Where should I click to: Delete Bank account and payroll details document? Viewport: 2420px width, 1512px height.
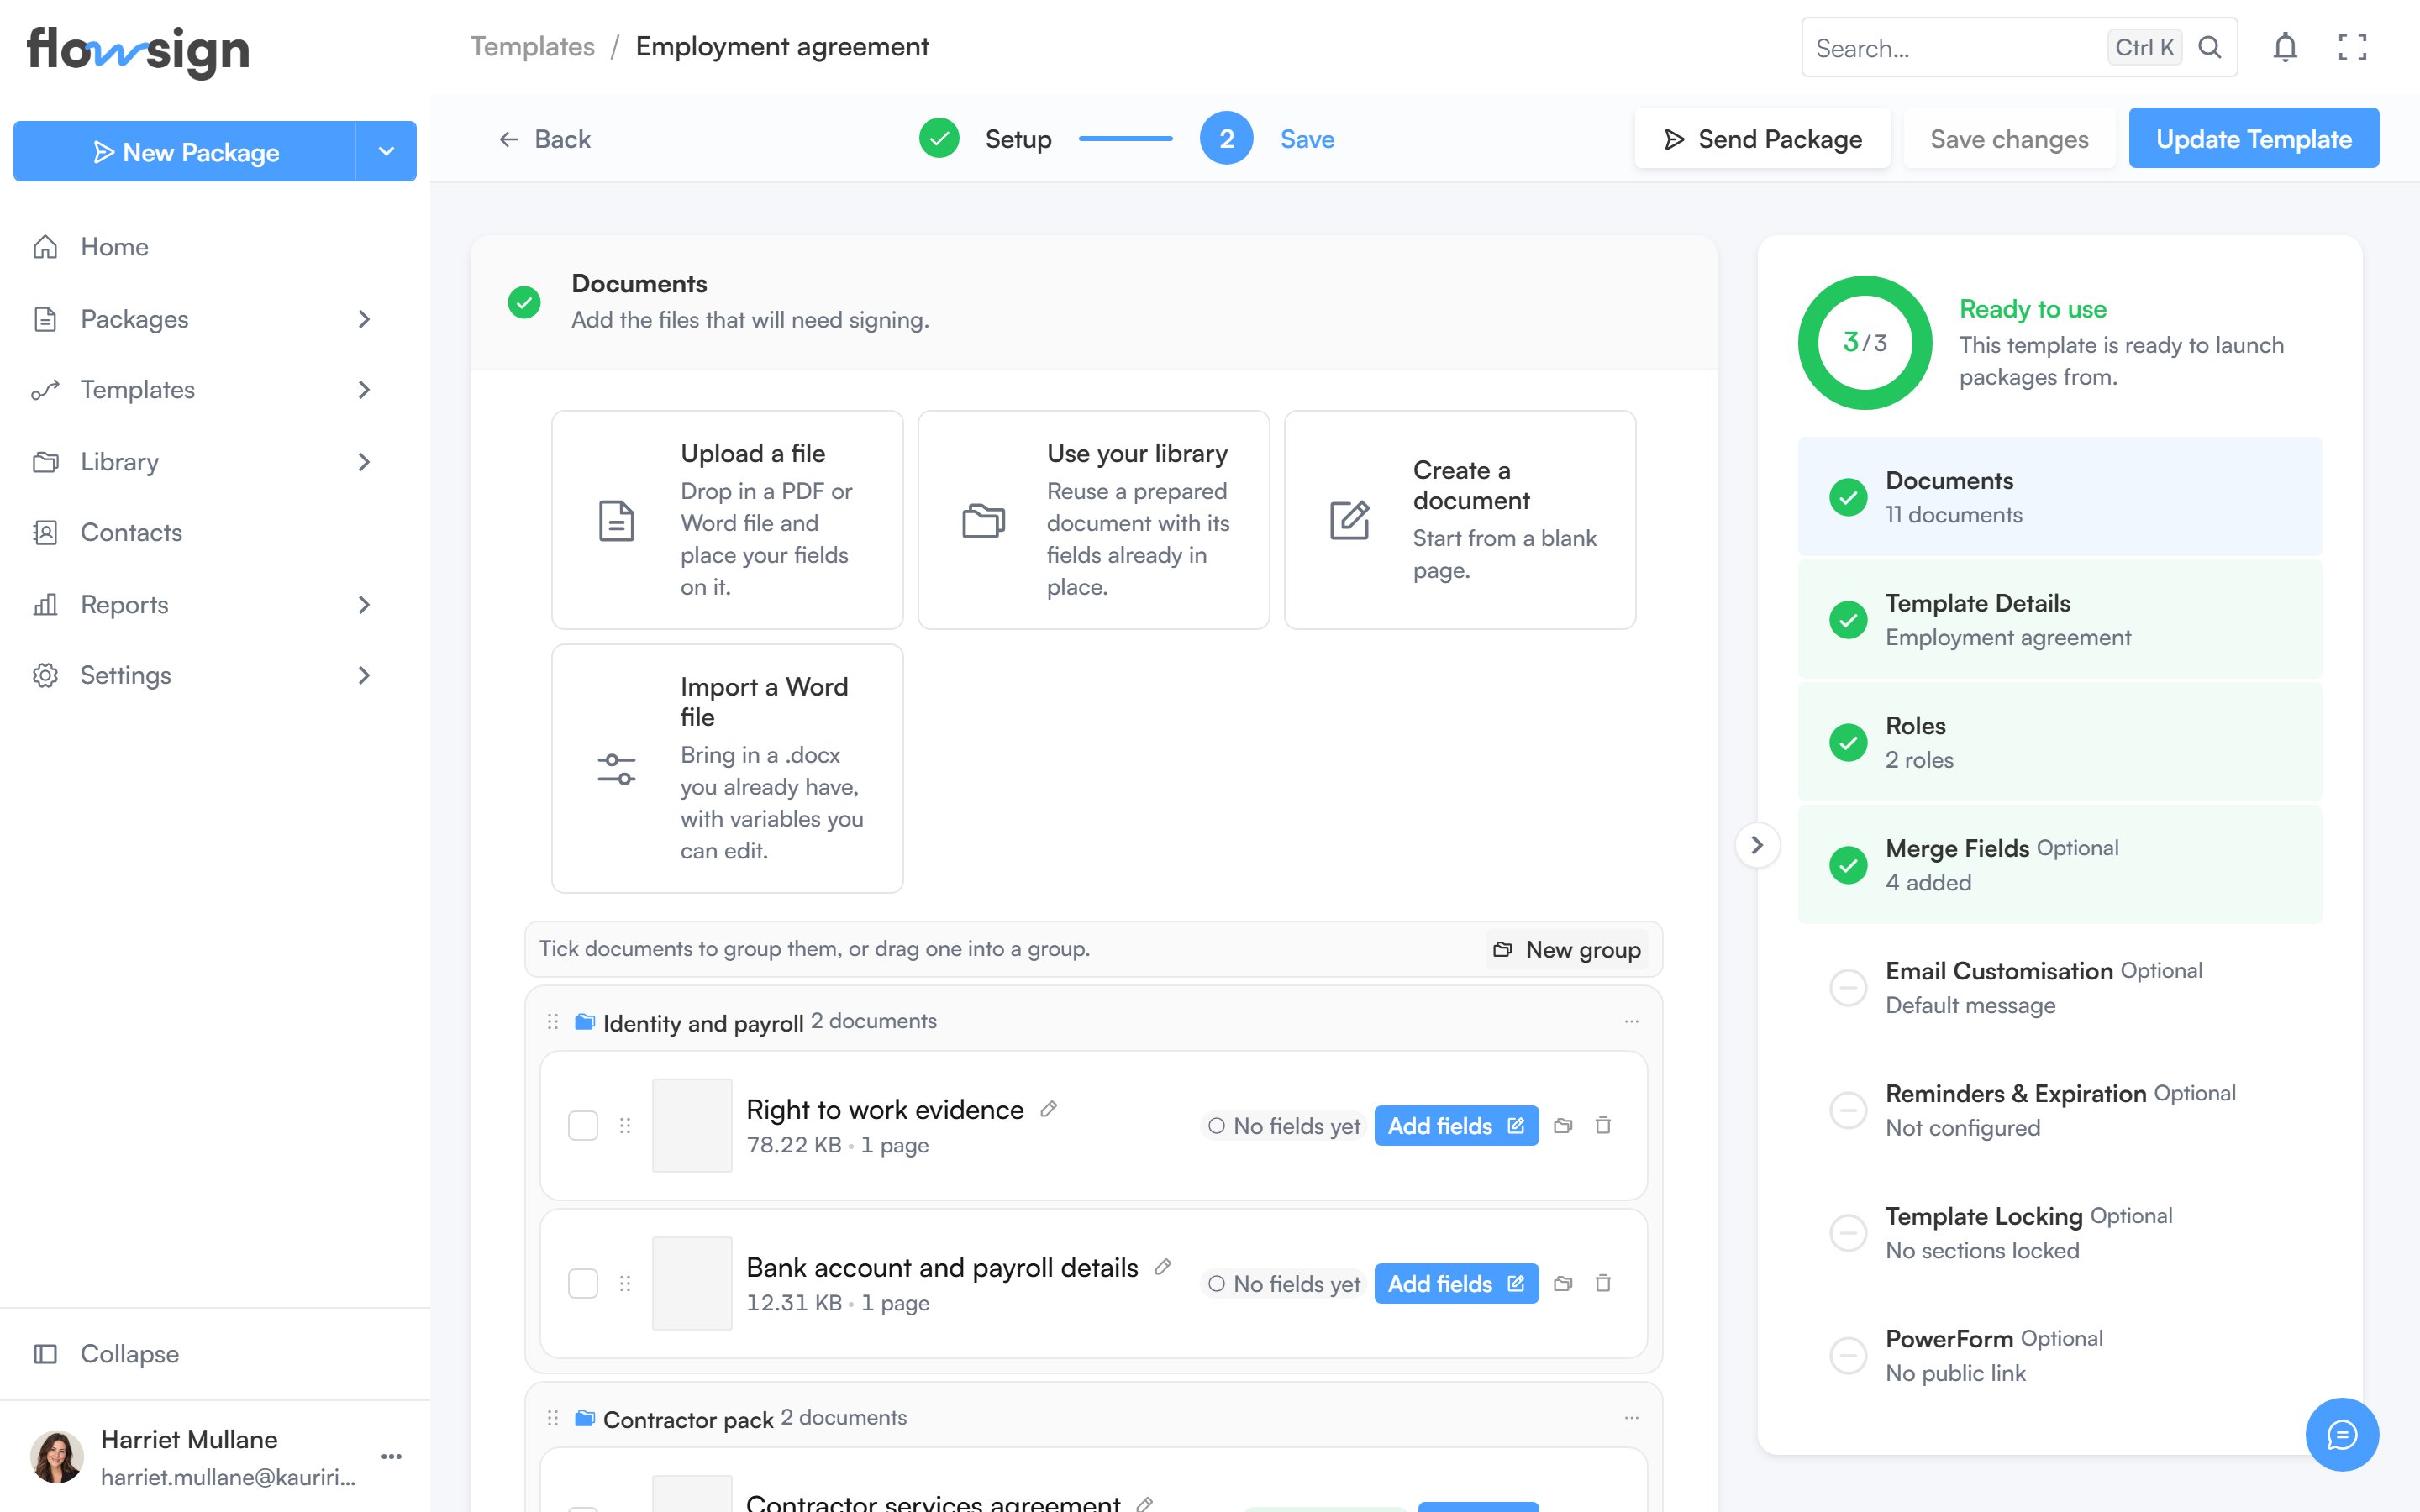1603,1284
